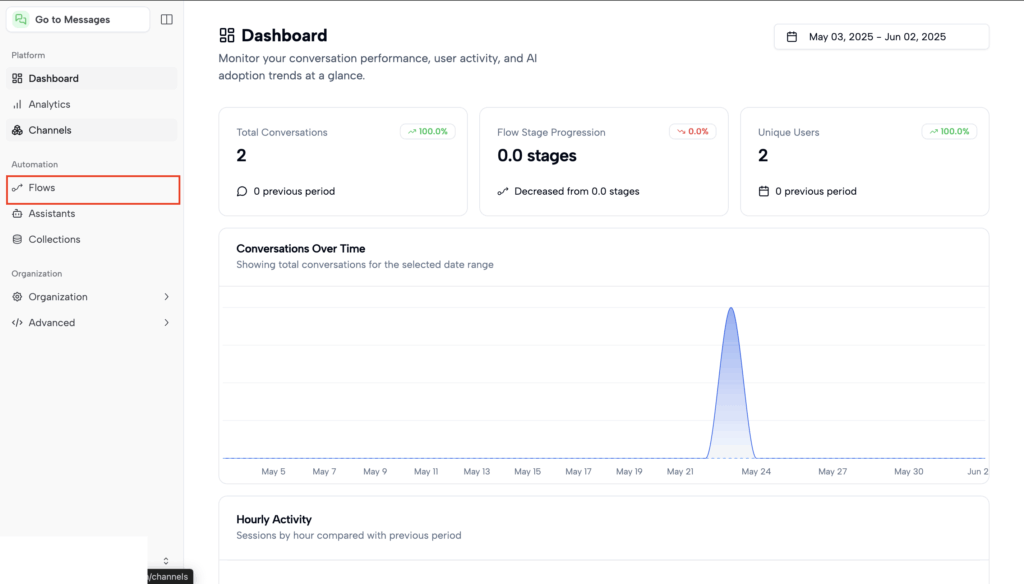Viewport: 1024px width, 584px height.
Task: Expand the Organization submenu chevron
Action: pyautogui.click(x=166, y=297)
